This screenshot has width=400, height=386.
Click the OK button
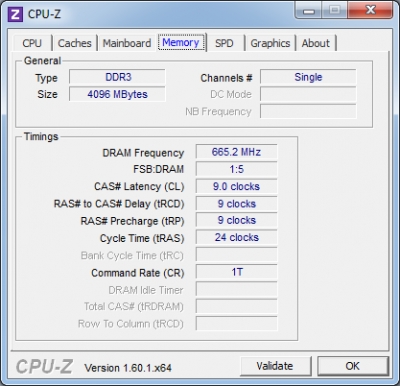pos(353,366)
